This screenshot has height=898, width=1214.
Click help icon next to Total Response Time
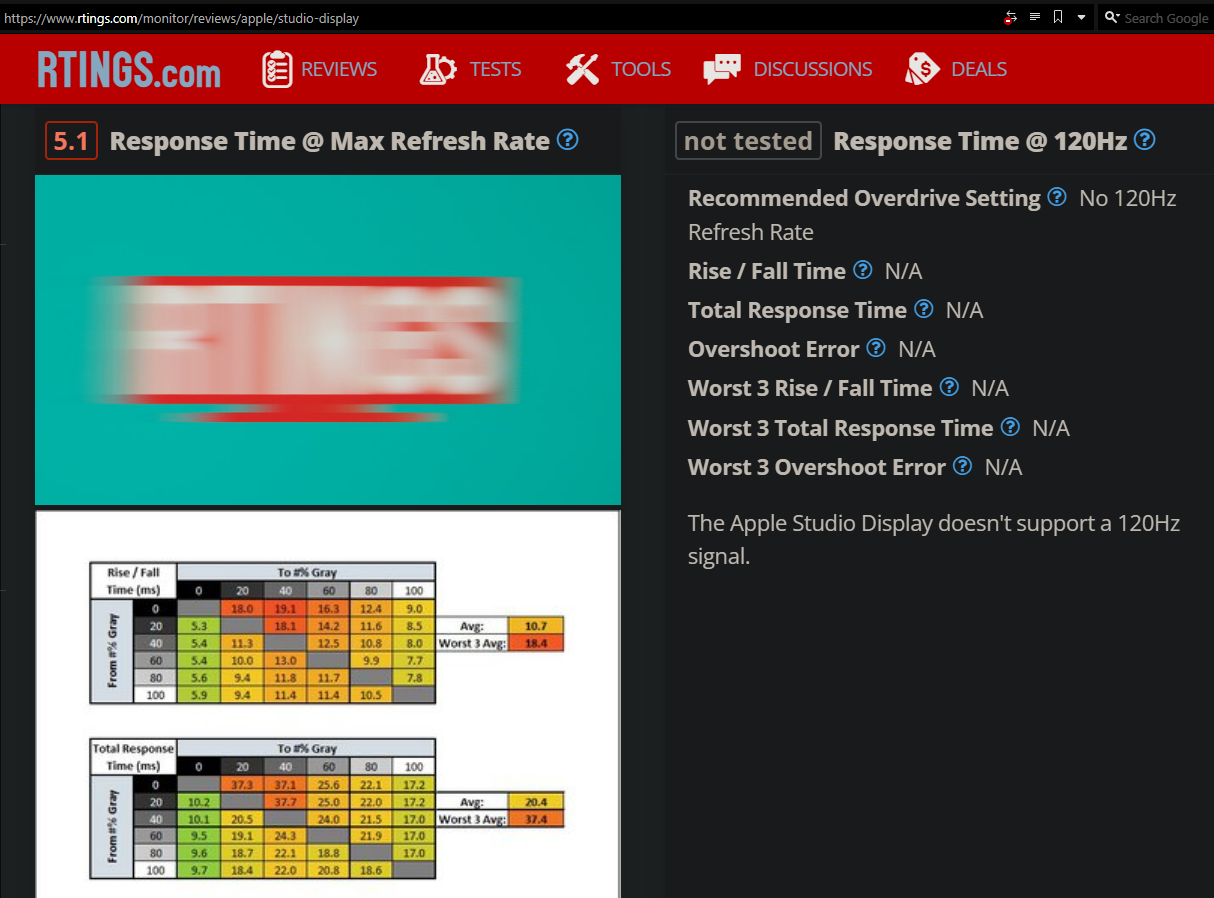tap(924, 309)
